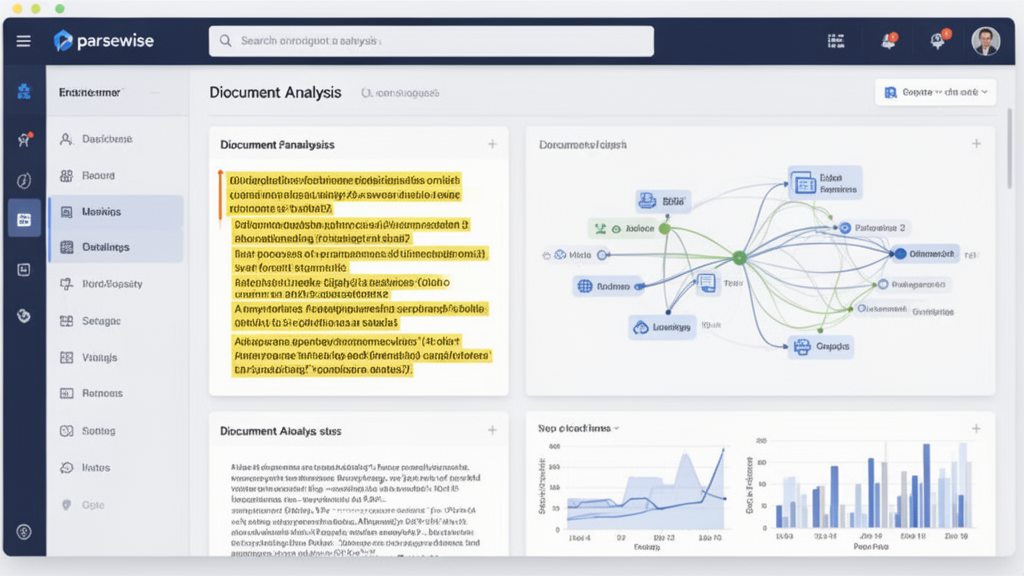Select the square image icon in the dark rail
This screenshot has width=1024, height=576.
click(x=24, y=269)
